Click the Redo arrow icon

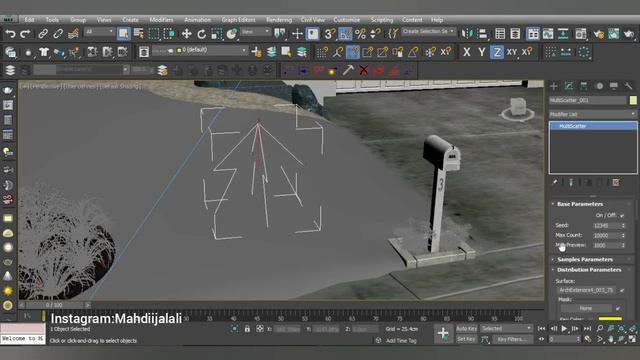coord(25,33)
